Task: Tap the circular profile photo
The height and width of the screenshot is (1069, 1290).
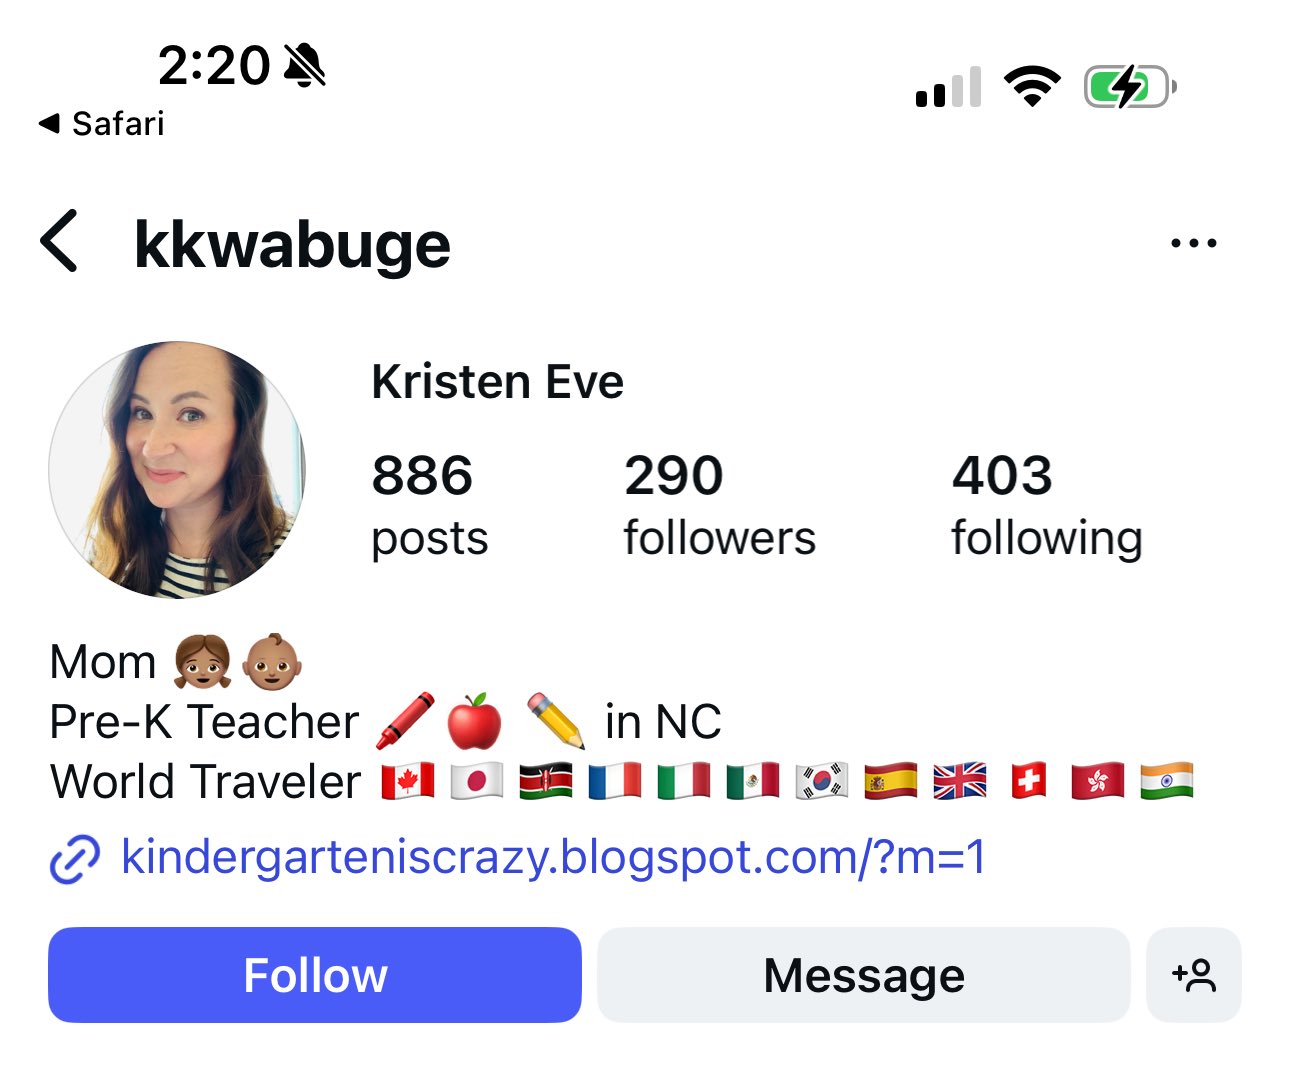Action: (177, 470)
